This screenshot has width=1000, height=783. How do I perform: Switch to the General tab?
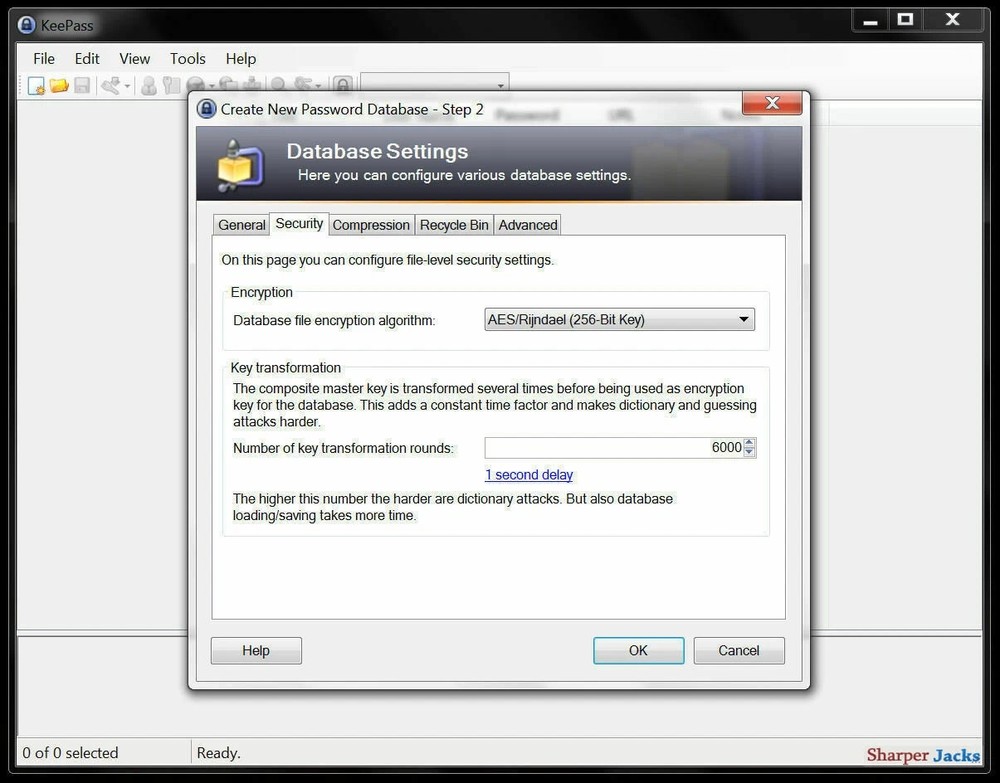[240, 224]
